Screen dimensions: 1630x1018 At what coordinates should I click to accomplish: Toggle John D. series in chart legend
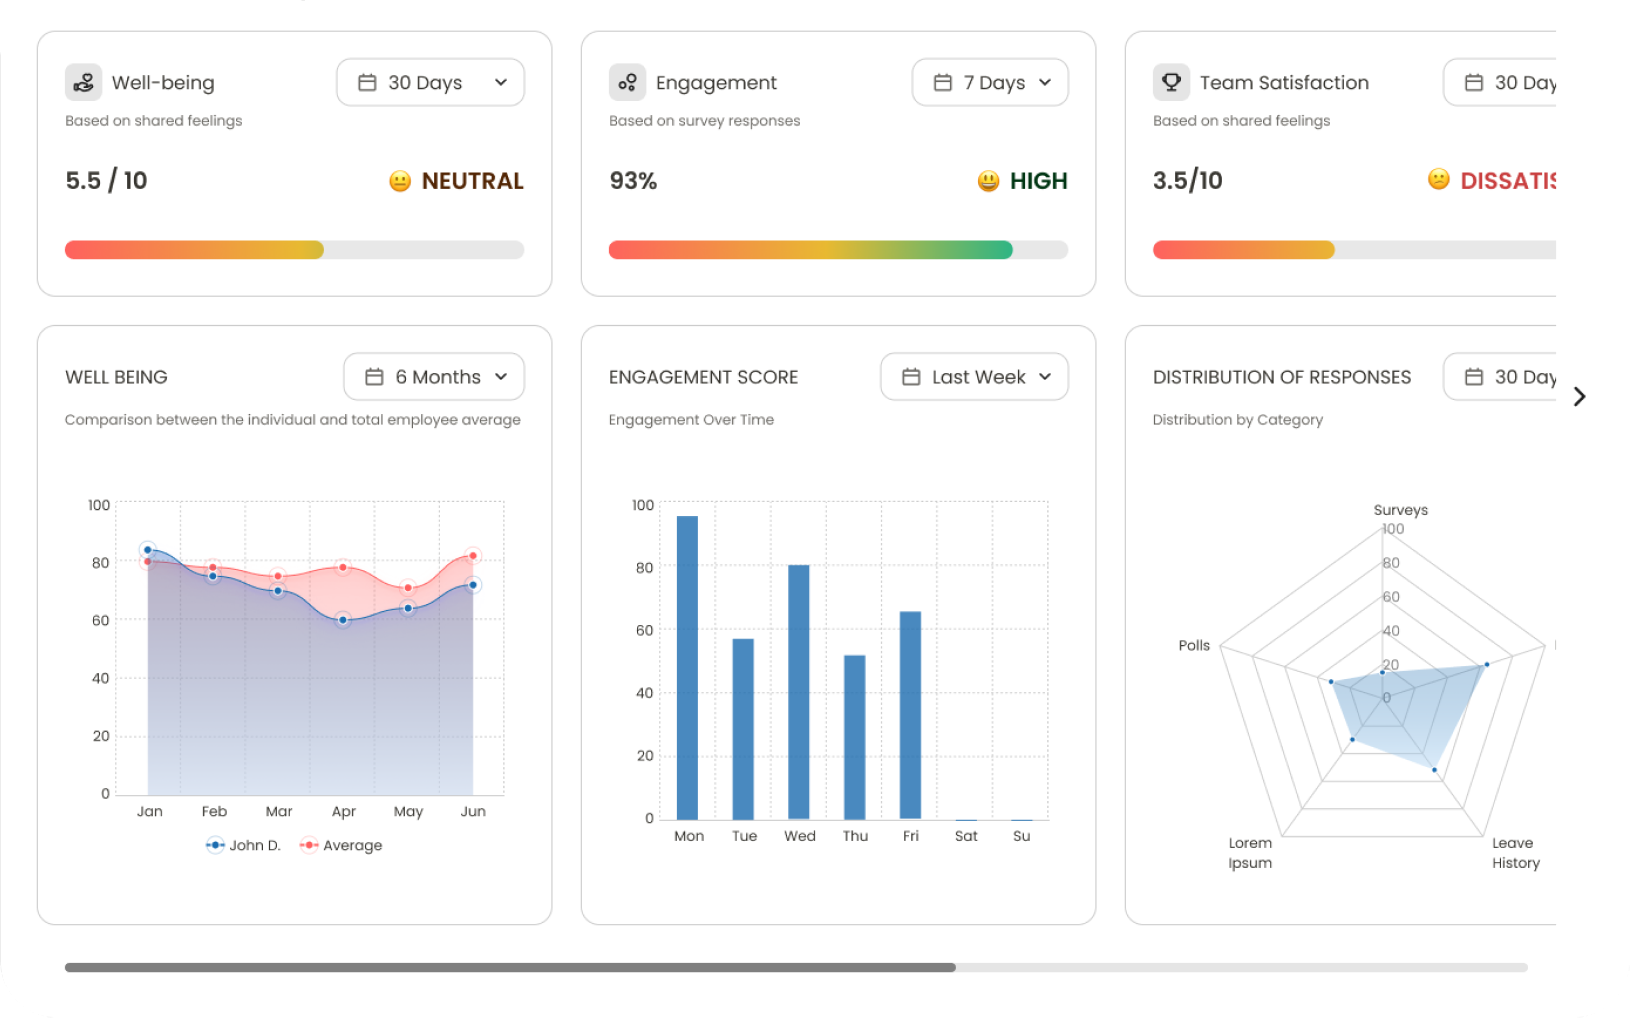pos(243,845)
